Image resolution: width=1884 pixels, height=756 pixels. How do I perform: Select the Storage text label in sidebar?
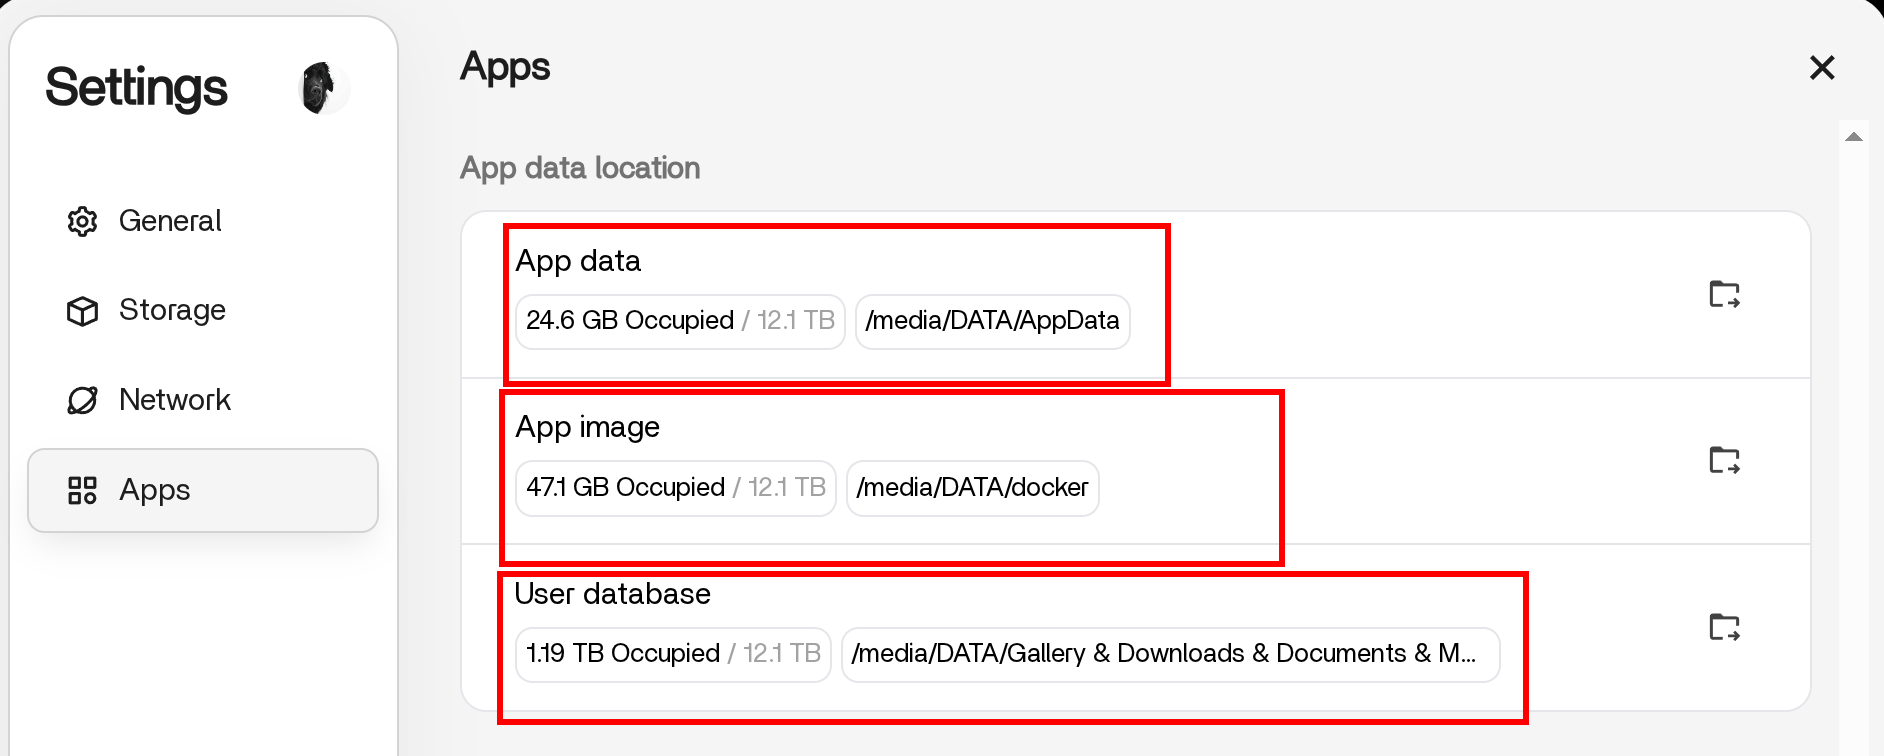click(172, 310)
